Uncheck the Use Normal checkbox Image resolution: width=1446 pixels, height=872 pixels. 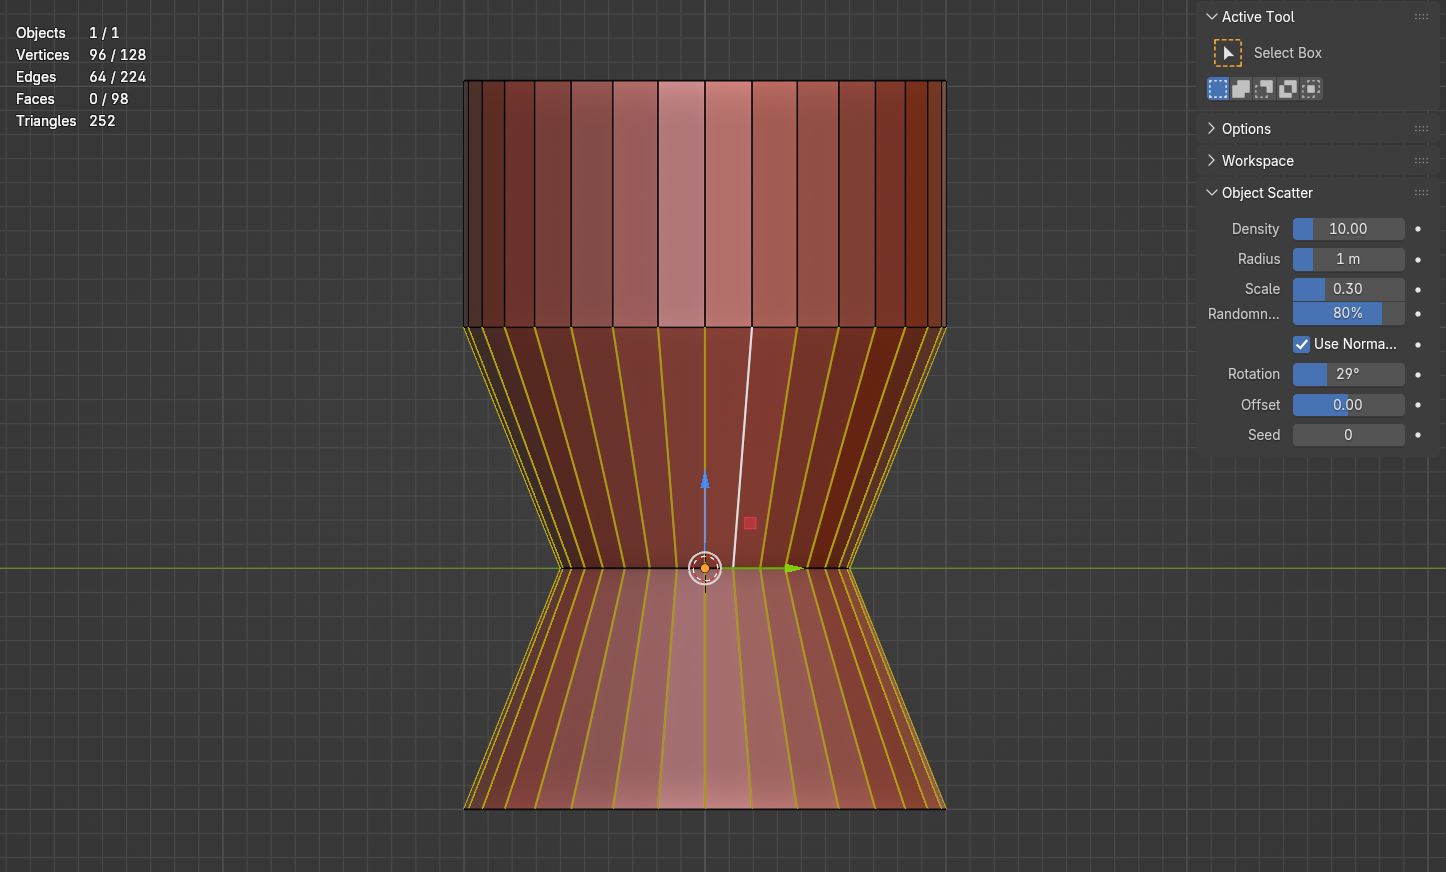[1301, 344]
